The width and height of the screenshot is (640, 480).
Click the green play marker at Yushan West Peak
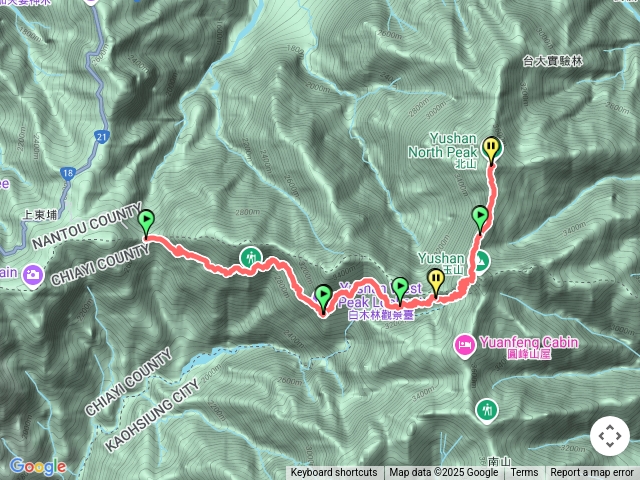(400, 290)
